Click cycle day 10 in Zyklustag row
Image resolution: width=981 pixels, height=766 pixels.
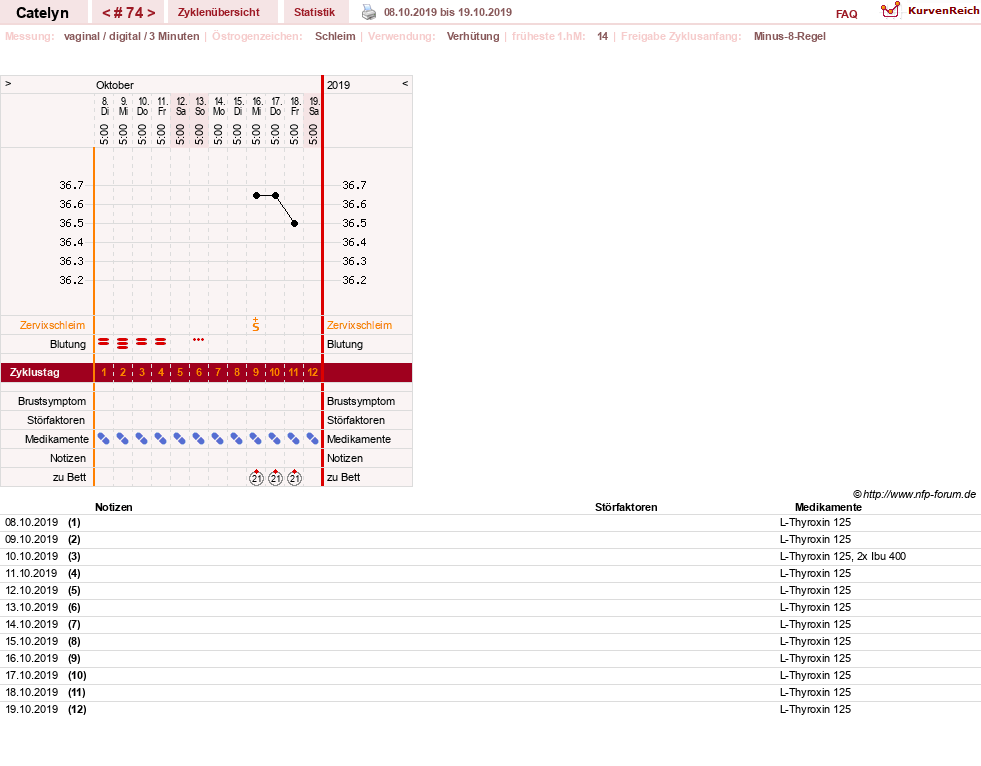[x=275, y=372]
